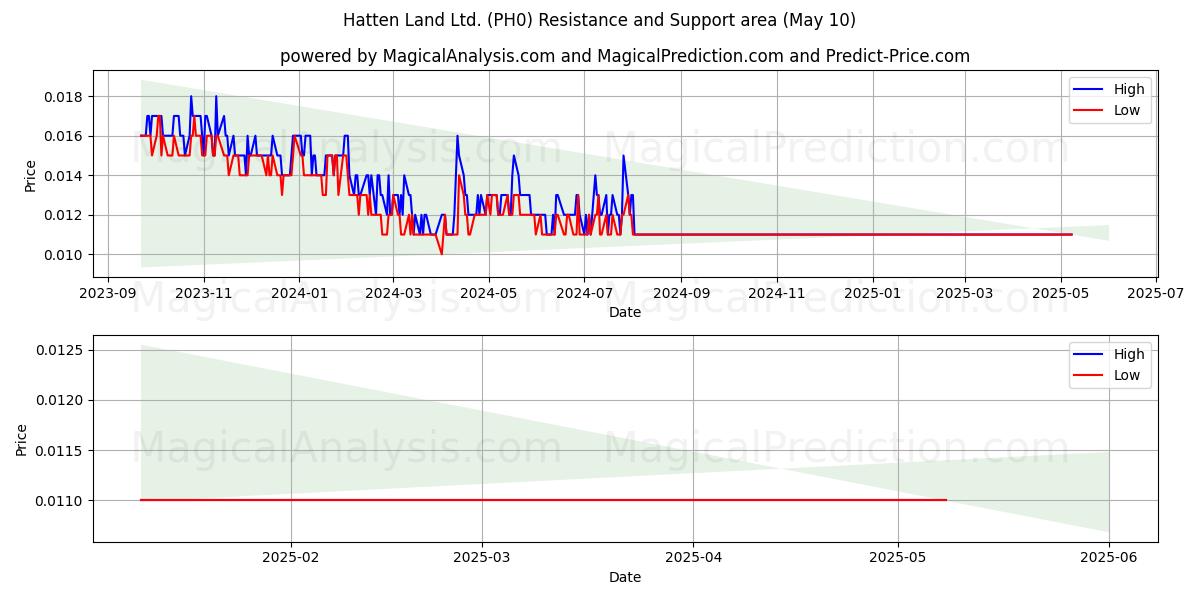The image size is (1200, 600).
Task: Click the top chart date label 2025-01
Action: [x=872, y=294]
